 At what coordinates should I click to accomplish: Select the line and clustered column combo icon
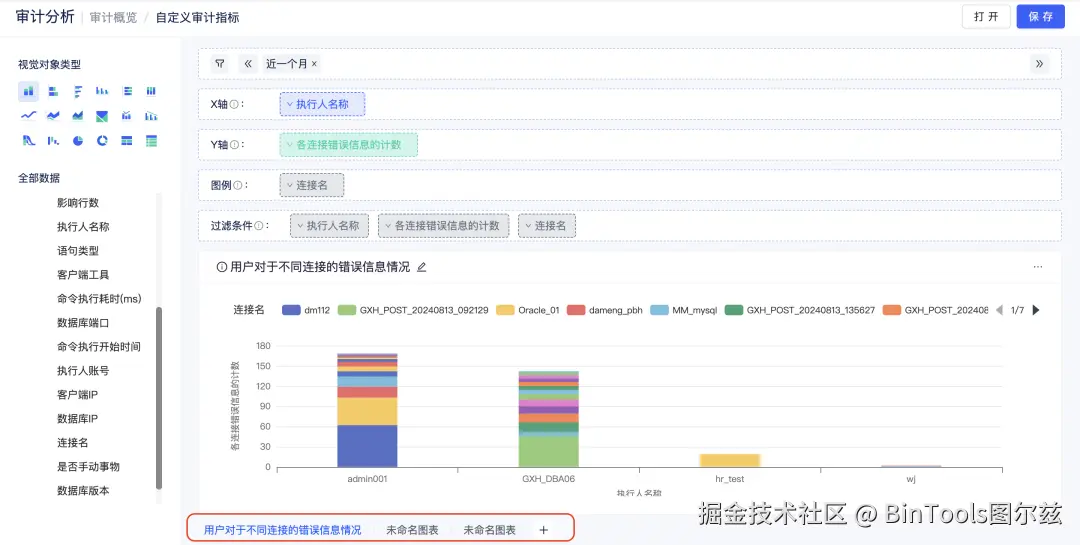151,116
